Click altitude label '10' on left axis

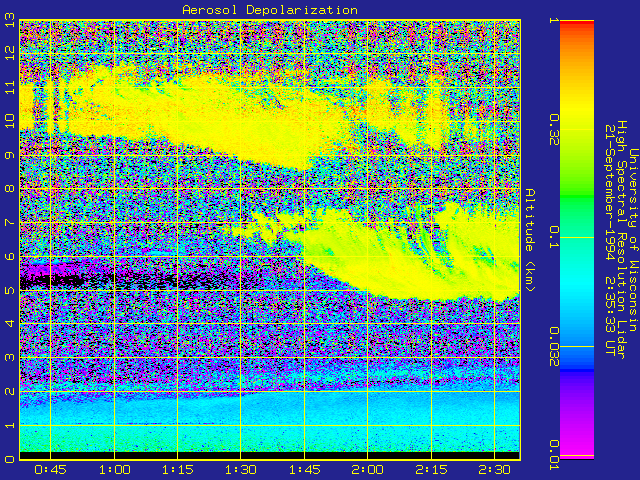tap(10, 121)
